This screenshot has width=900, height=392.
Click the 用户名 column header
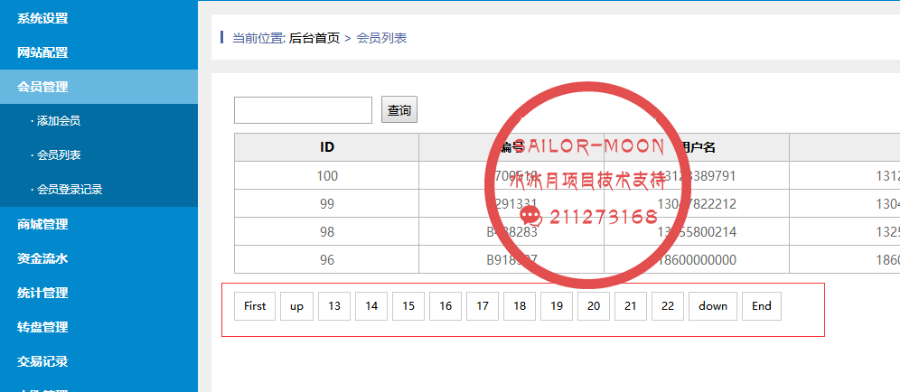click(x=697, y=148)
